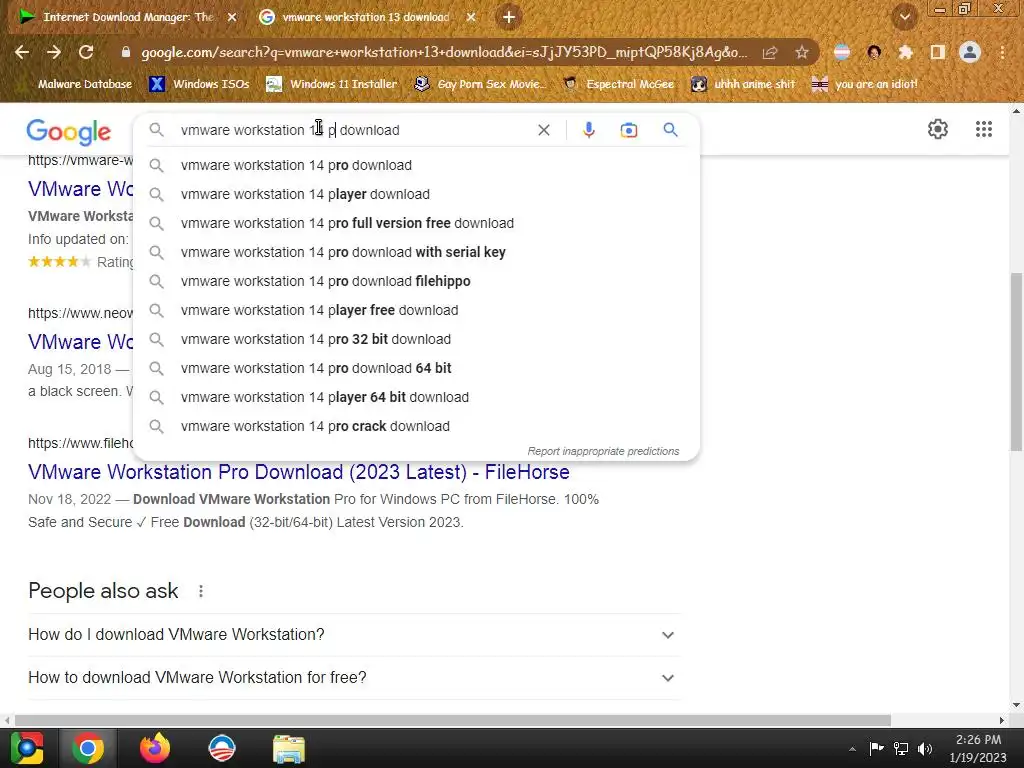Click inside the Google search text field
Viewport: 1024px width, 768px height.
[x=353, y=130]
